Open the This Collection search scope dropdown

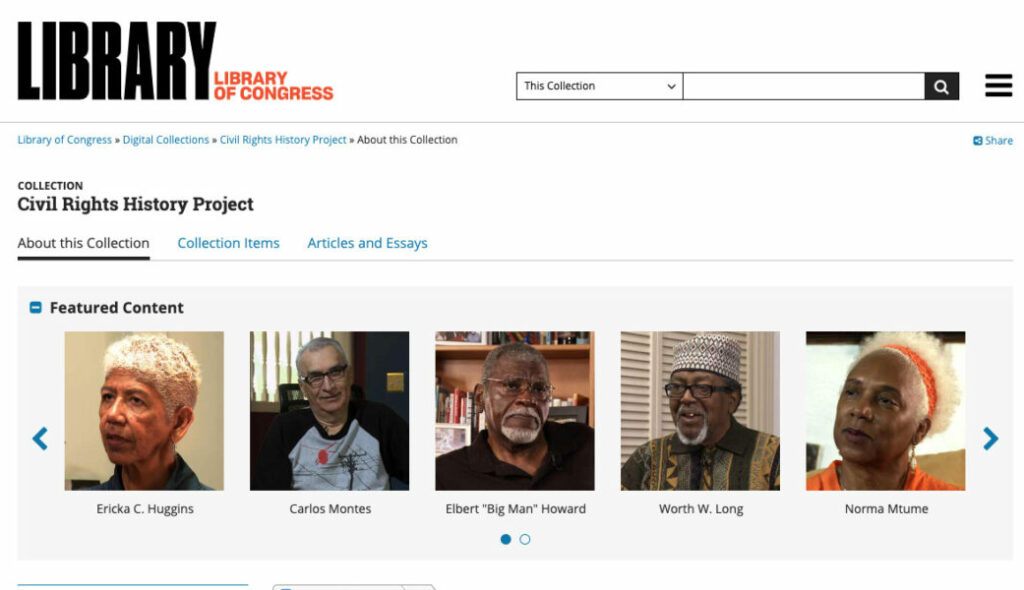pos(600,86)
